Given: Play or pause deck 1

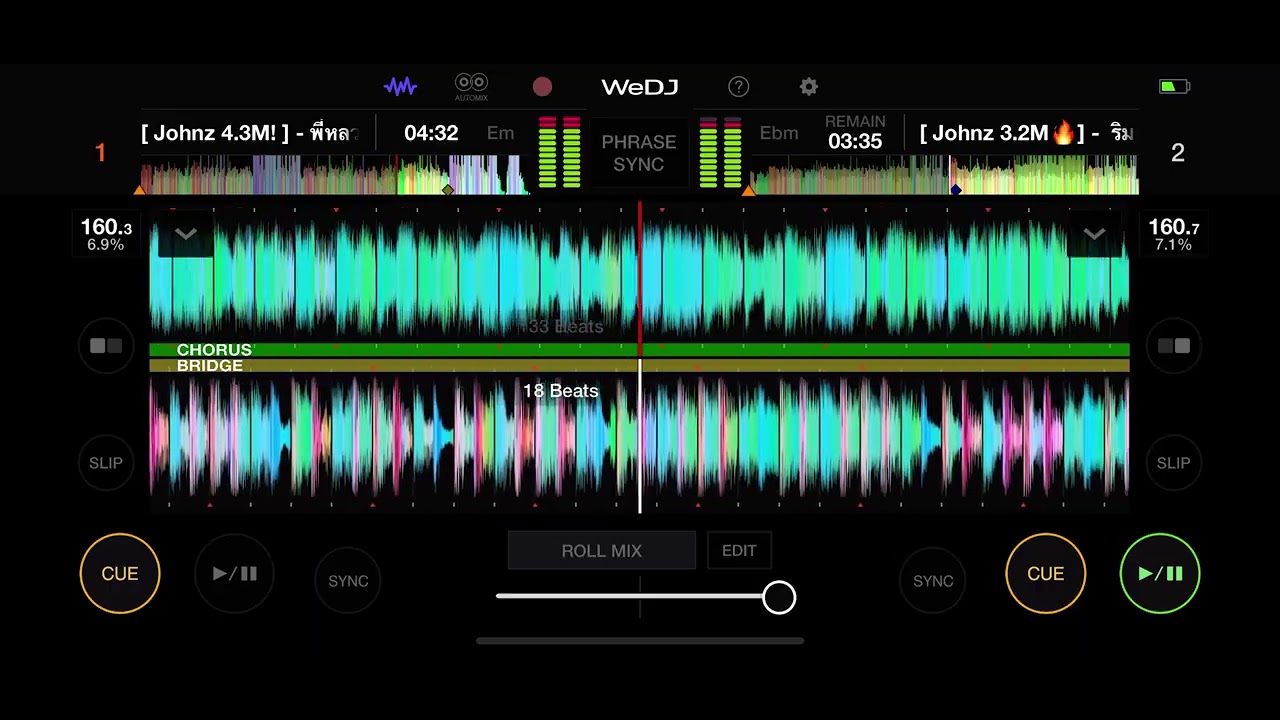Looking at the screenshot, I should (x=235, y=574).
